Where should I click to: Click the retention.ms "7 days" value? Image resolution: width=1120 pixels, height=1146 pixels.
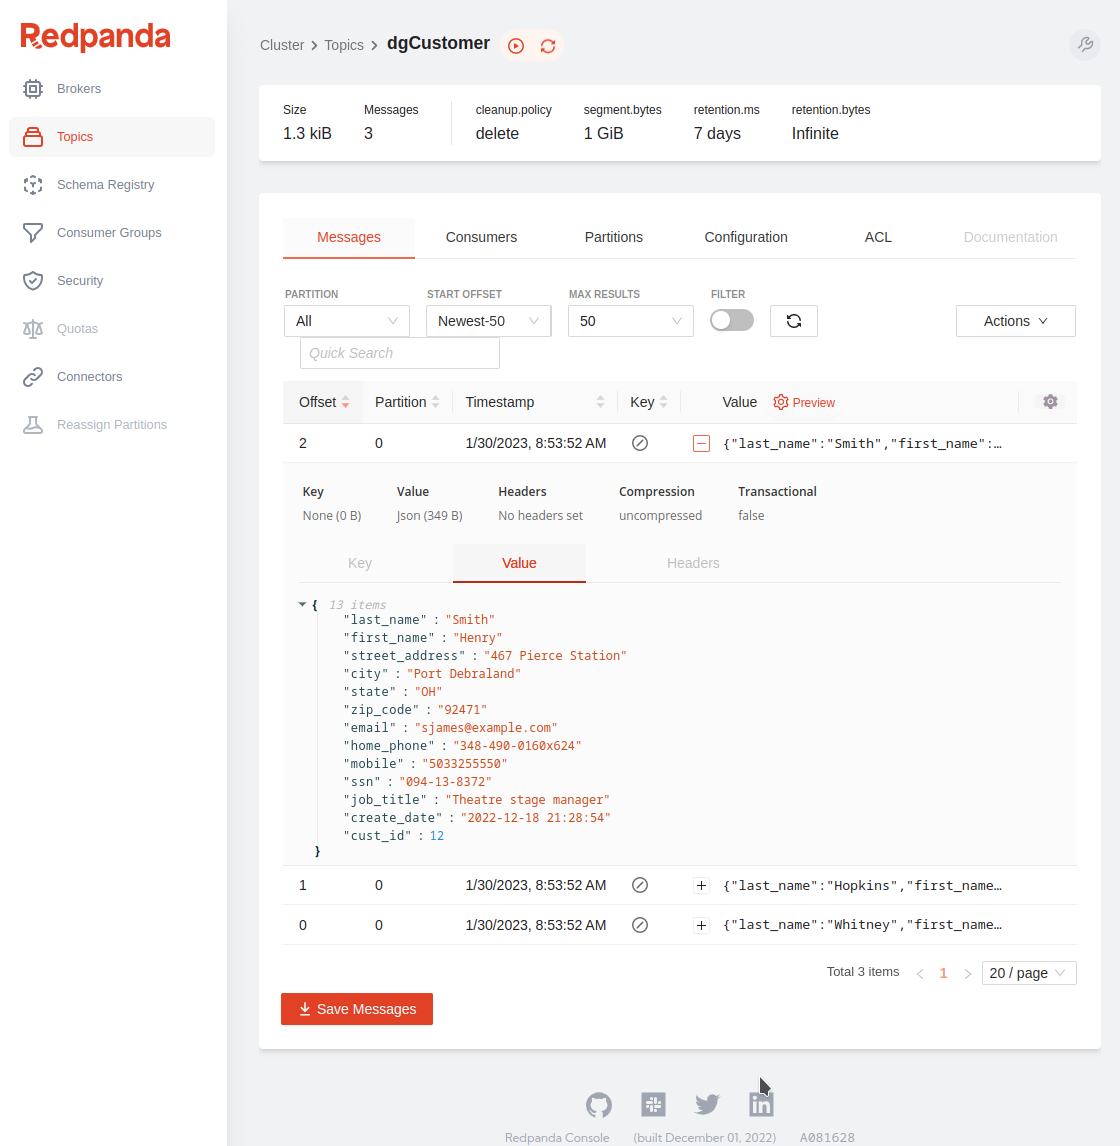pos(717,134)
